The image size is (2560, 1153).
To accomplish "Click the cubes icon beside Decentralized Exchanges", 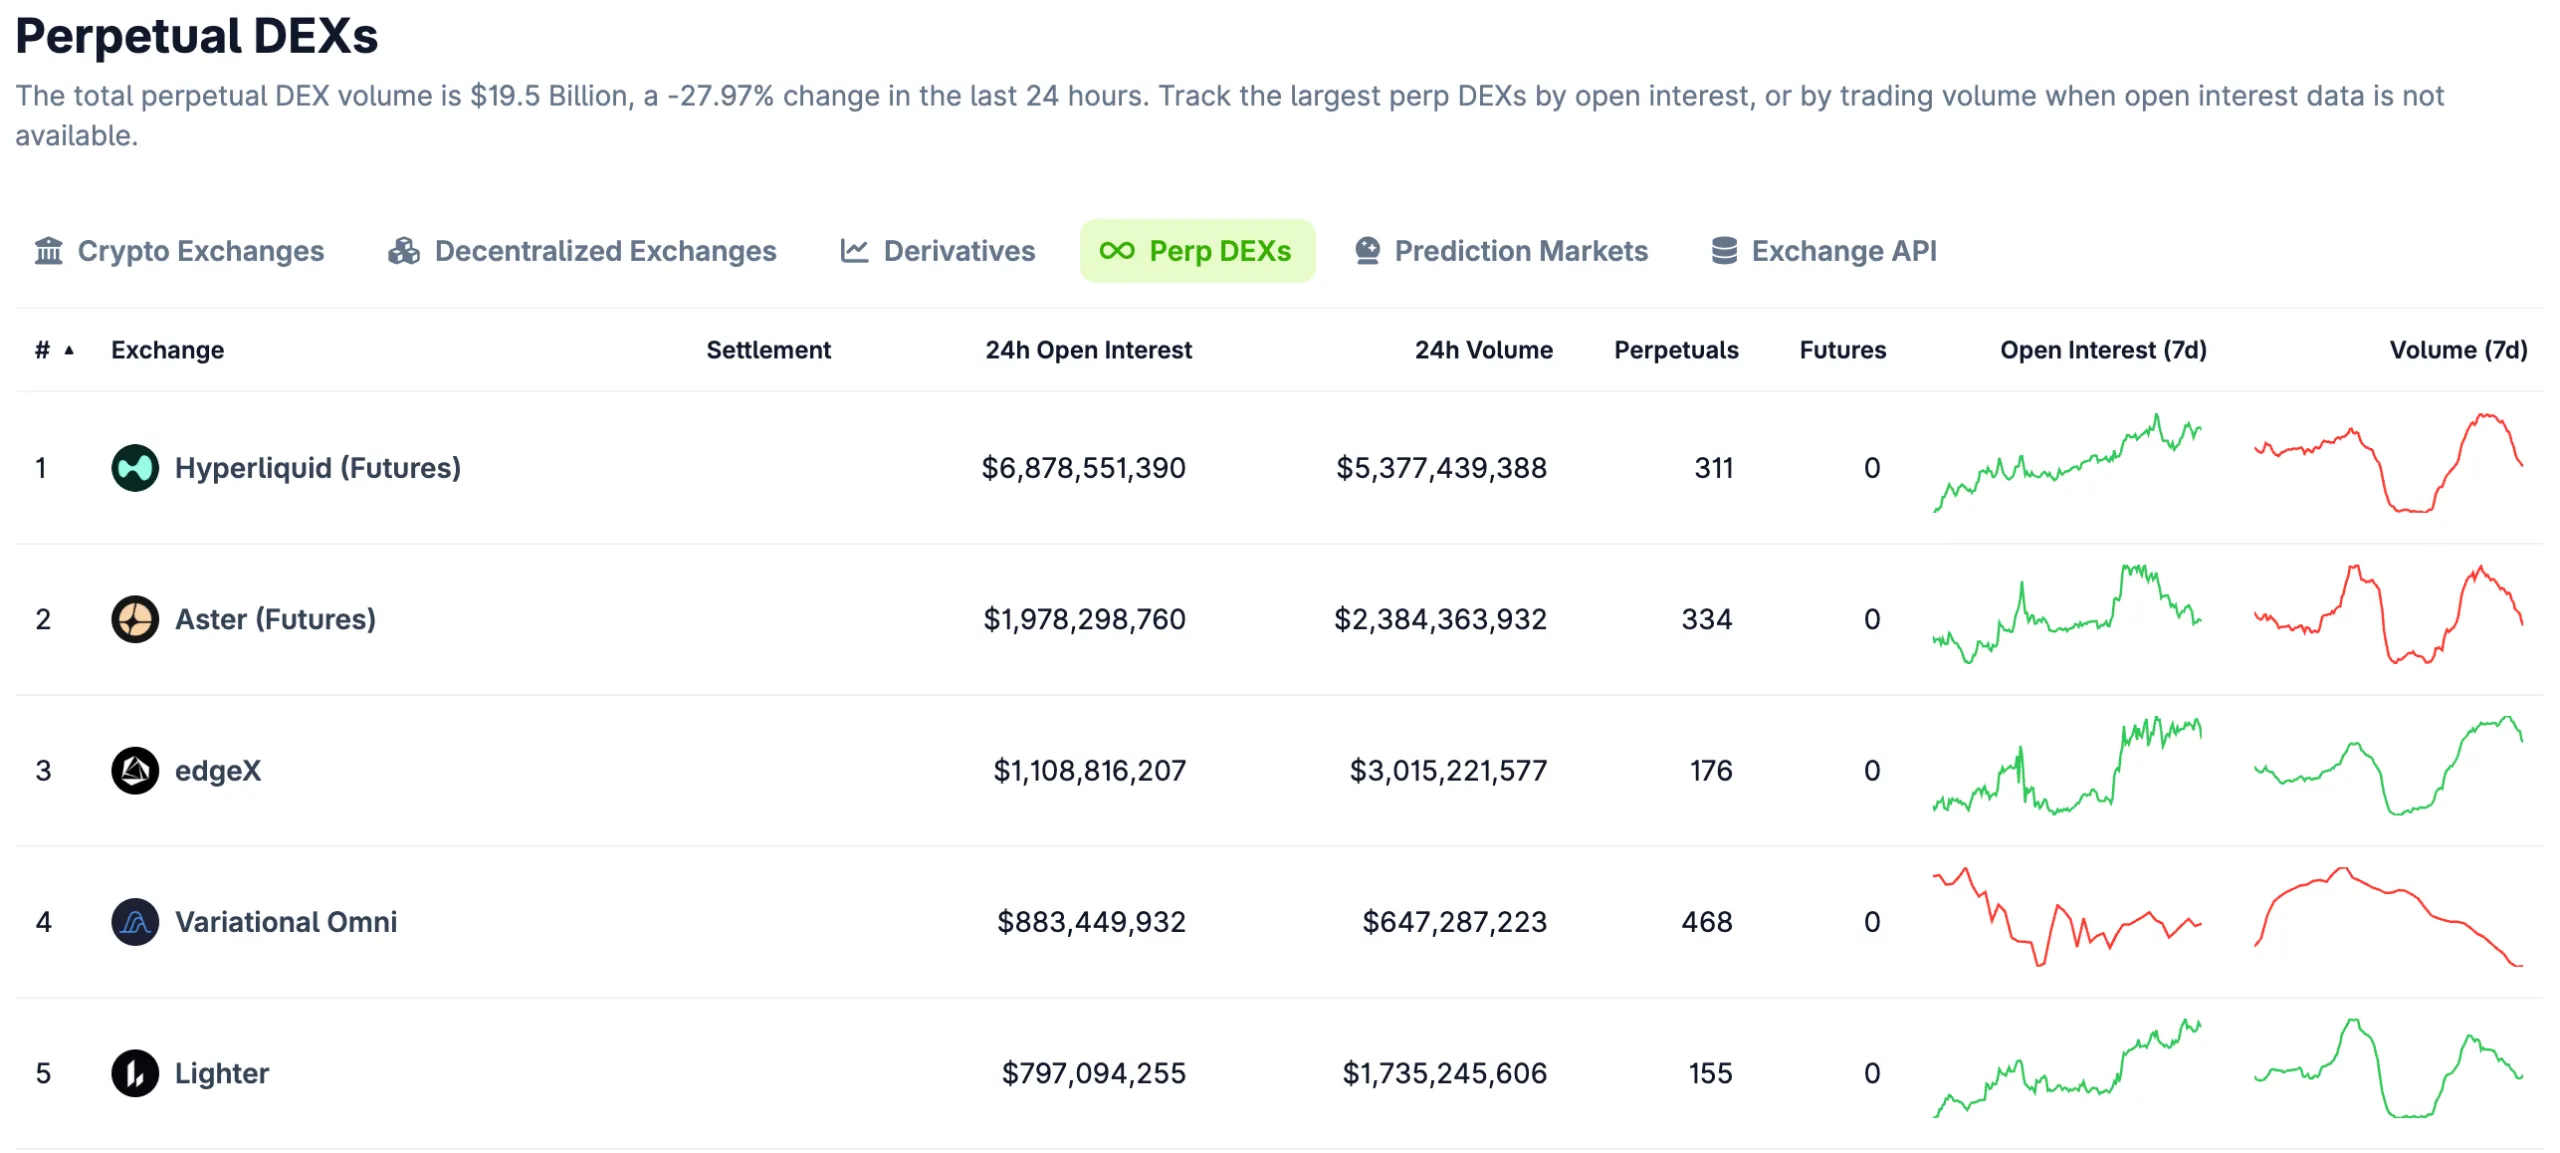I will point(404,251).
